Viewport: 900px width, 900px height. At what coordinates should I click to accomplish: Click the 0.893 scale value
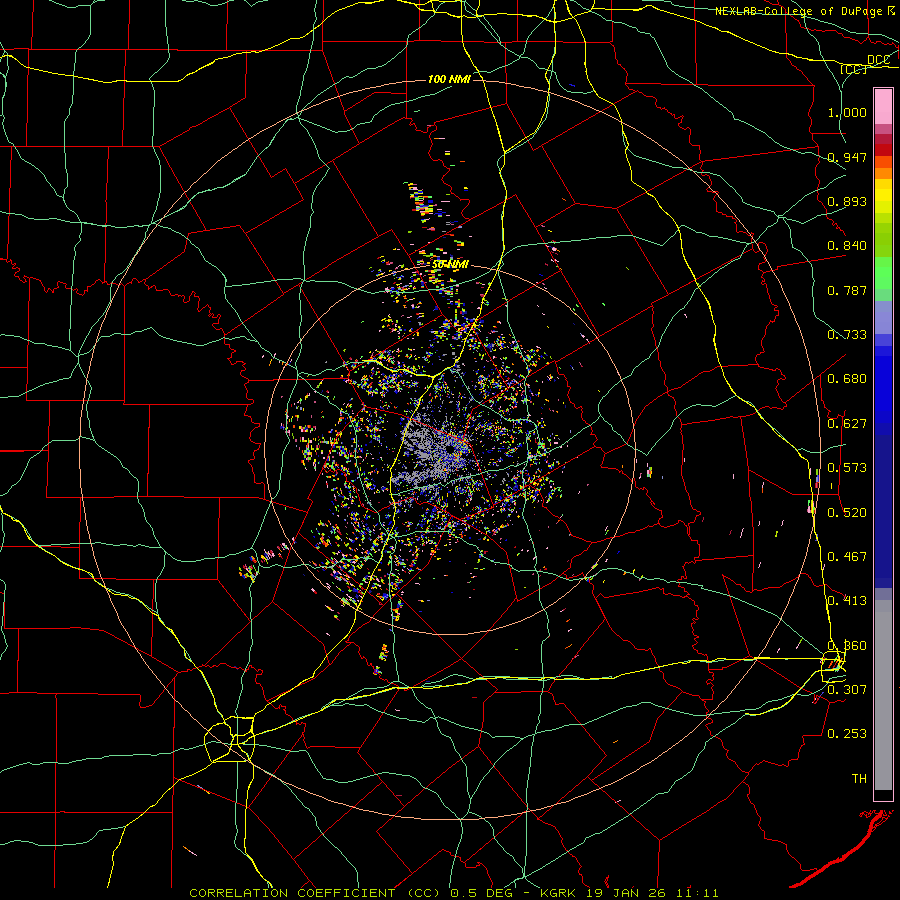pyautogui.click(x=847, y=201)
